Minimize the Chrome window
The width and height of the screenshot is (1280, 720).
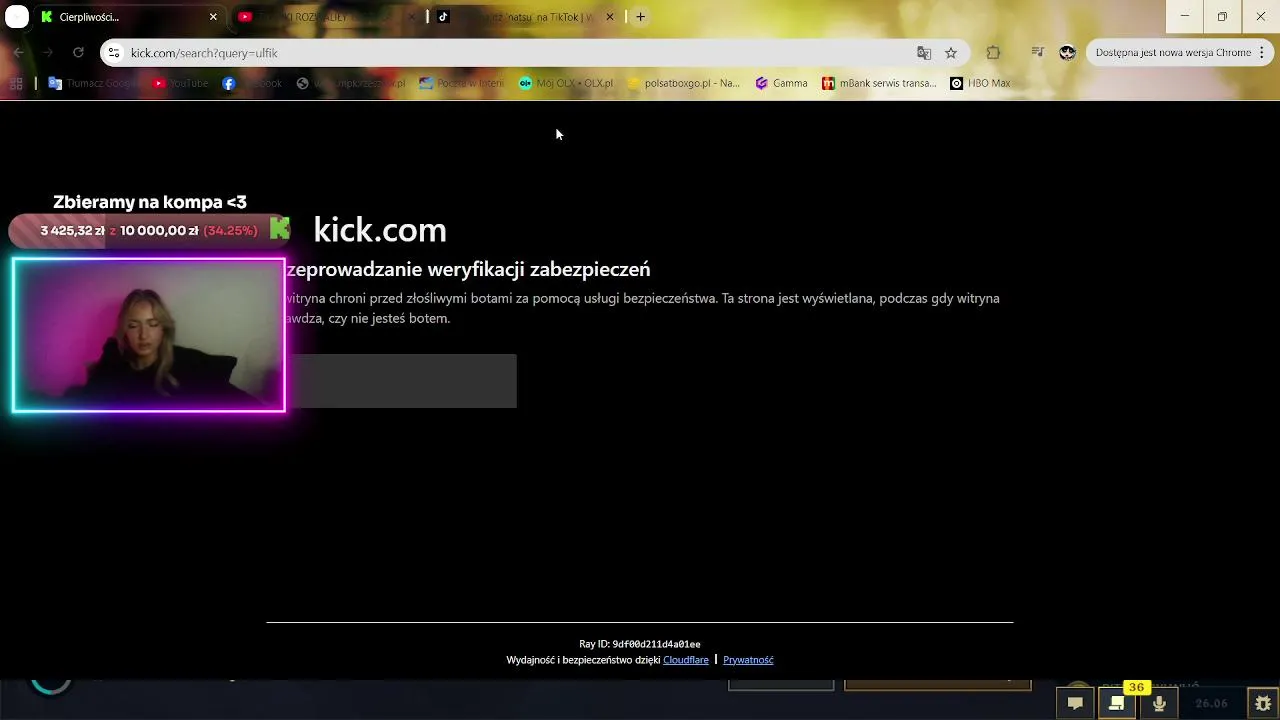(x=1185, y=17)
